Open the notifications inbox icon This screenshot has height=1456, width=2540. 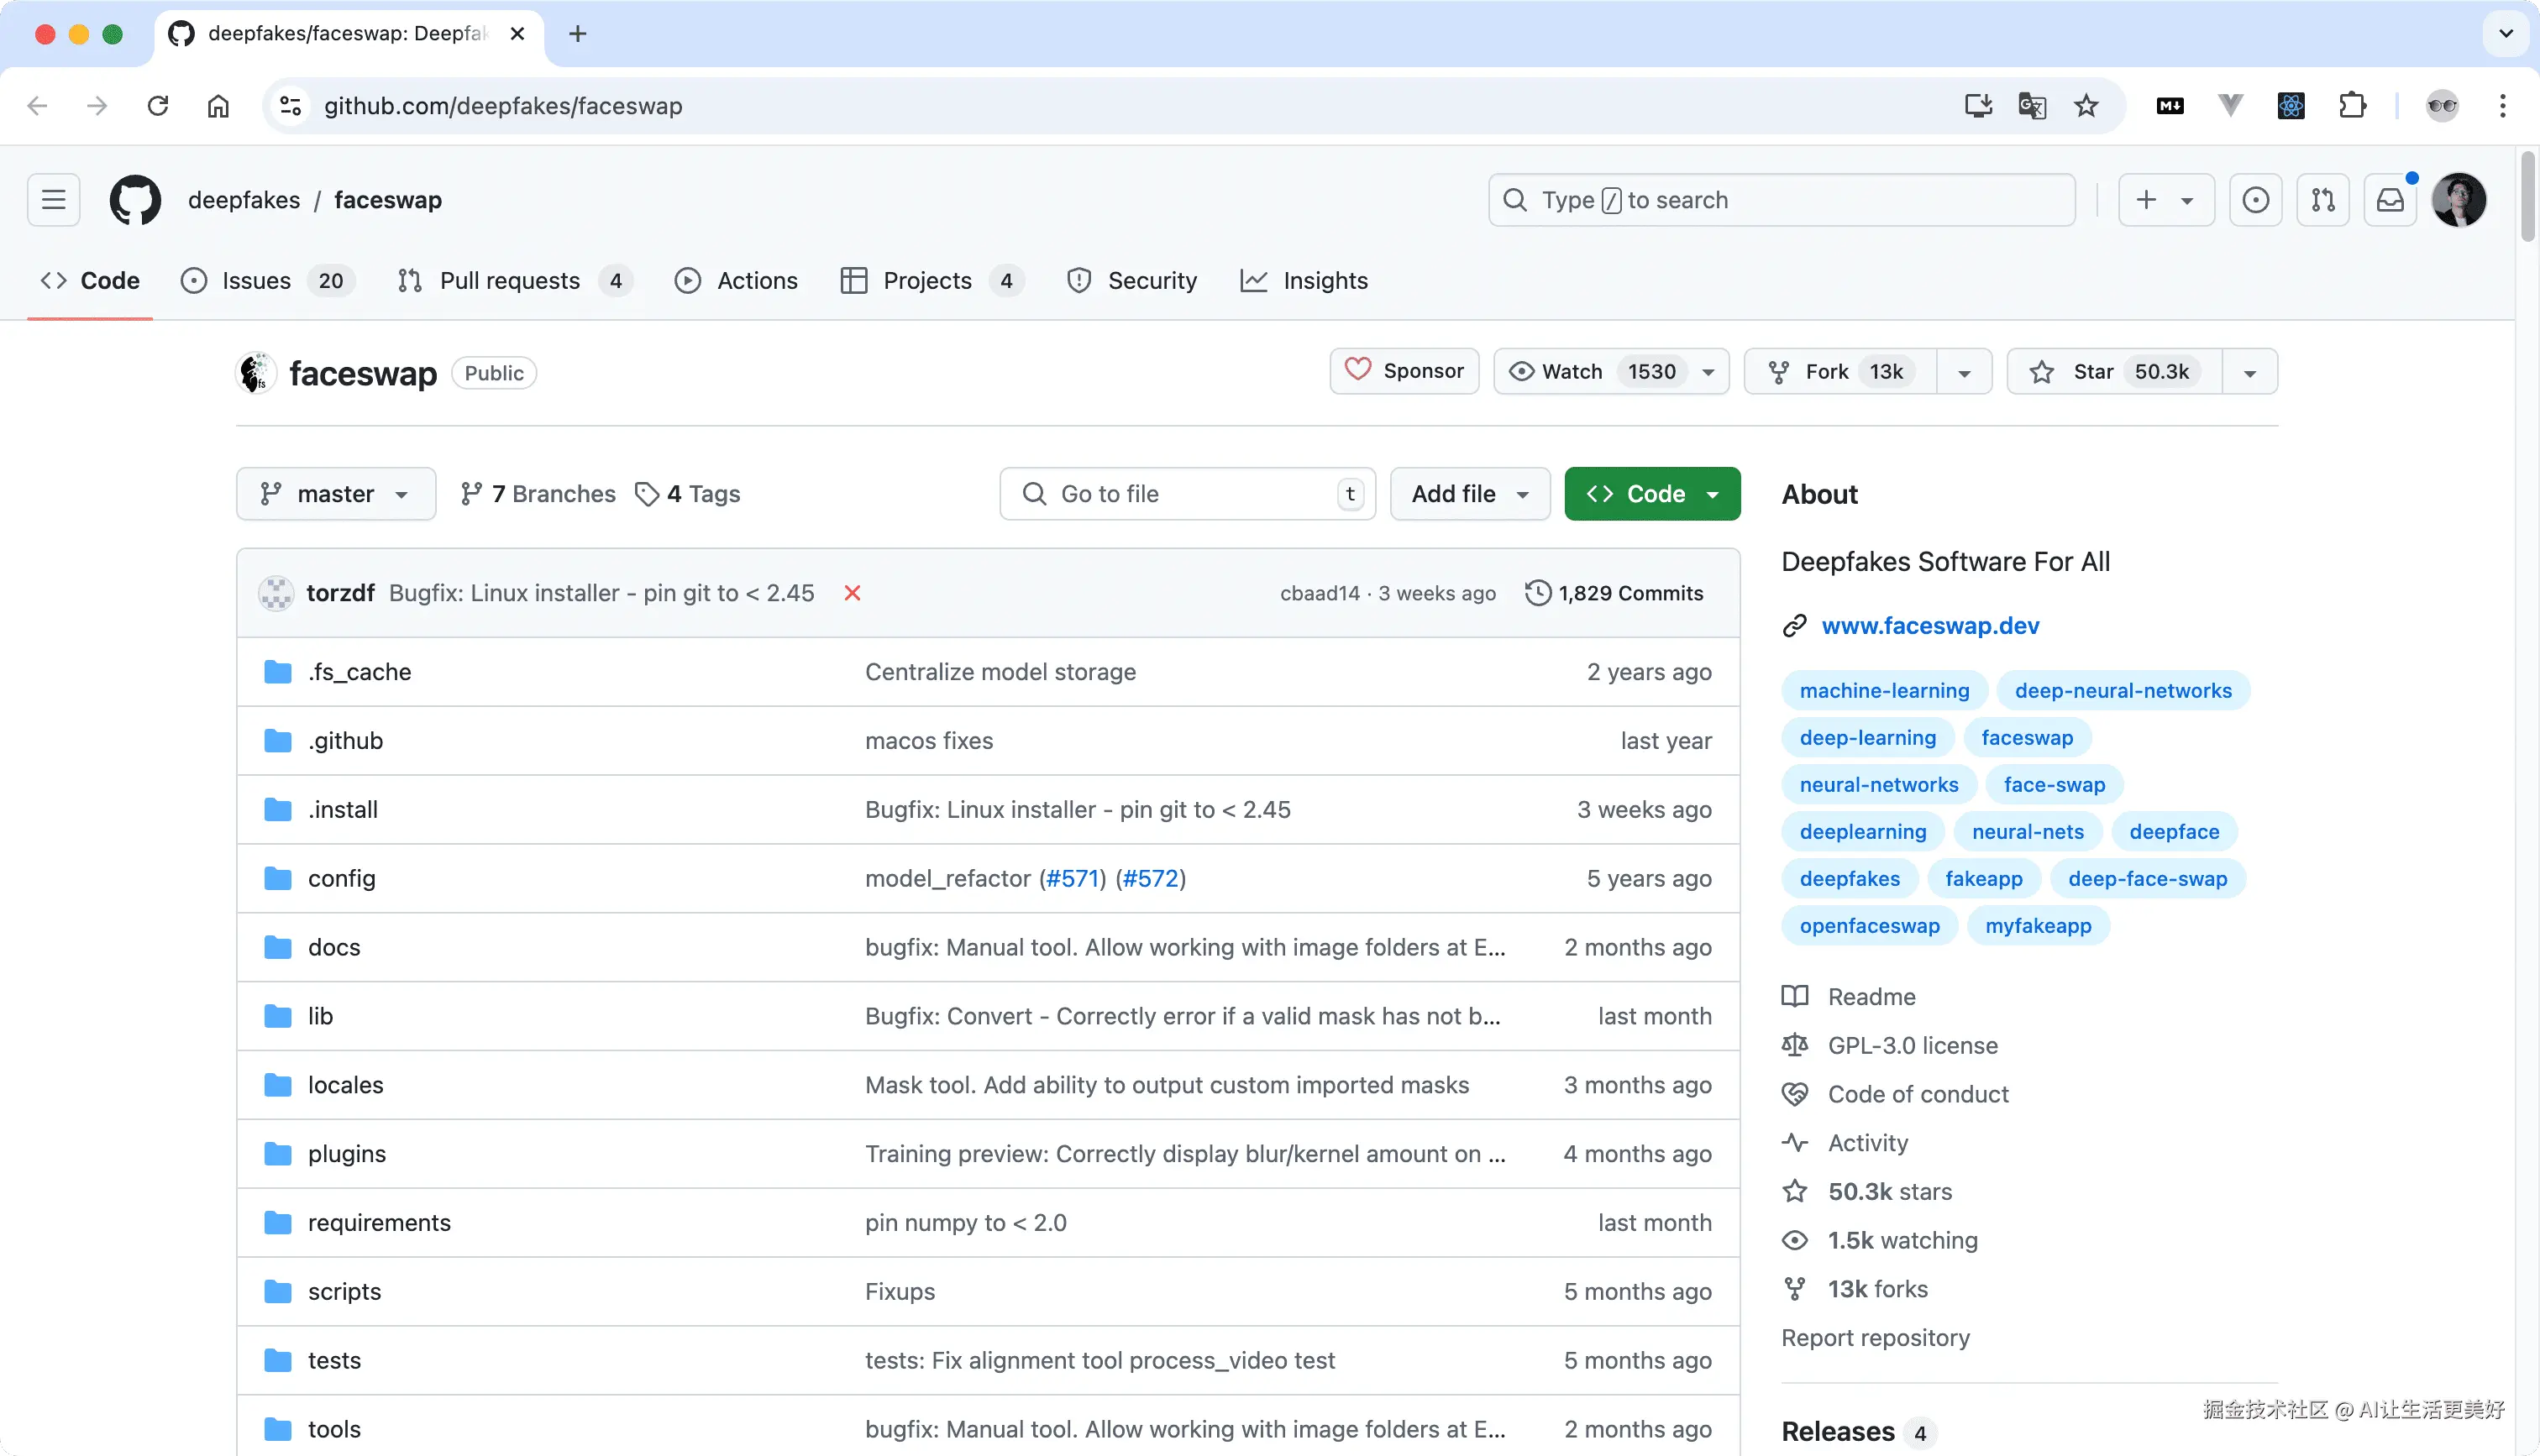tap(2390, 200)
